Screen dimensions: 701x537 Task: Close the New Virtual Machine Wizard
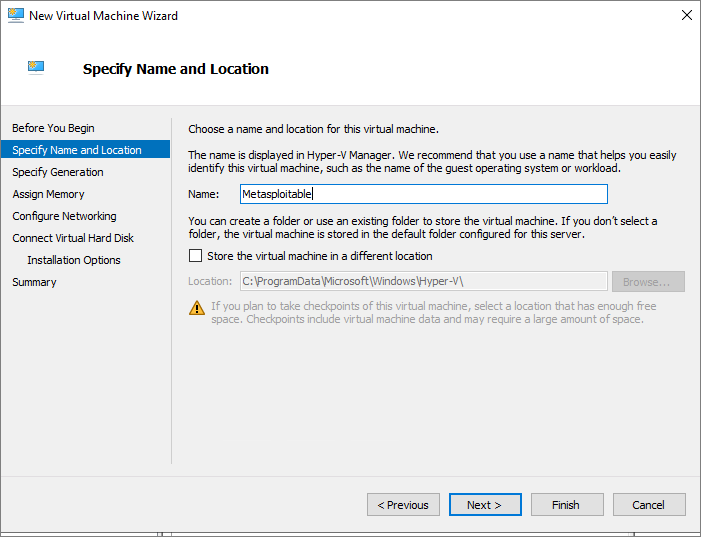[687, 15]
